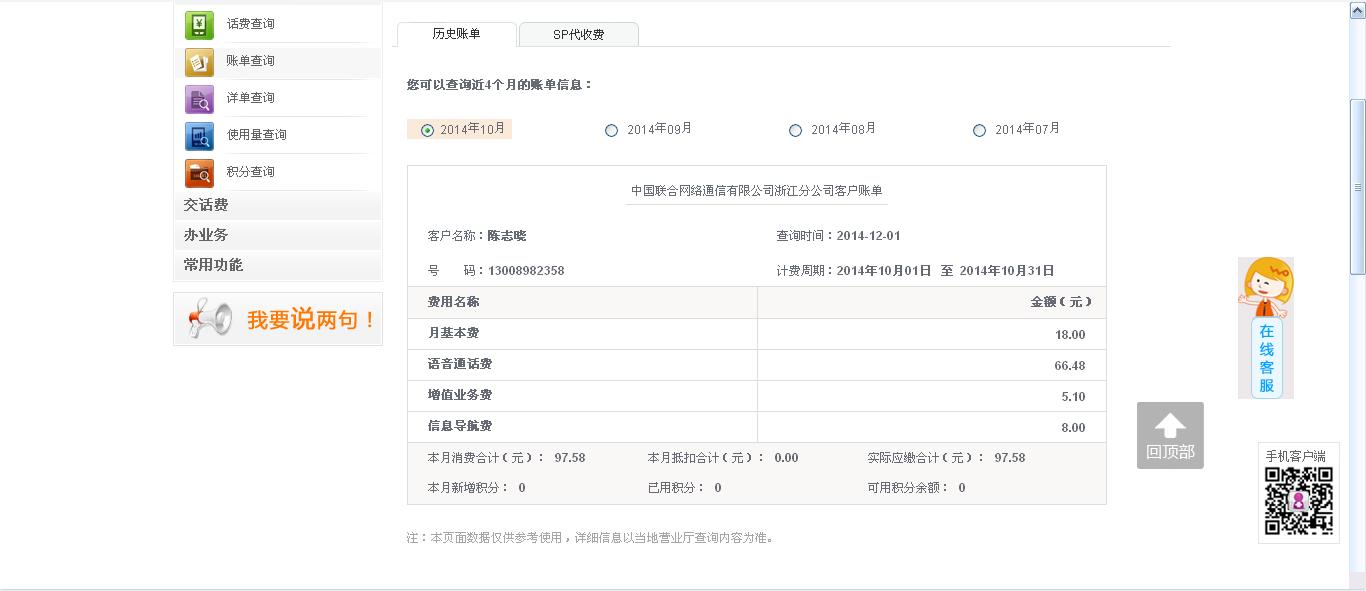The height and width of the screenshot is (591, 1366).
Task: Expand the 常用功能 sidebar section
Action: pos(213,265)
